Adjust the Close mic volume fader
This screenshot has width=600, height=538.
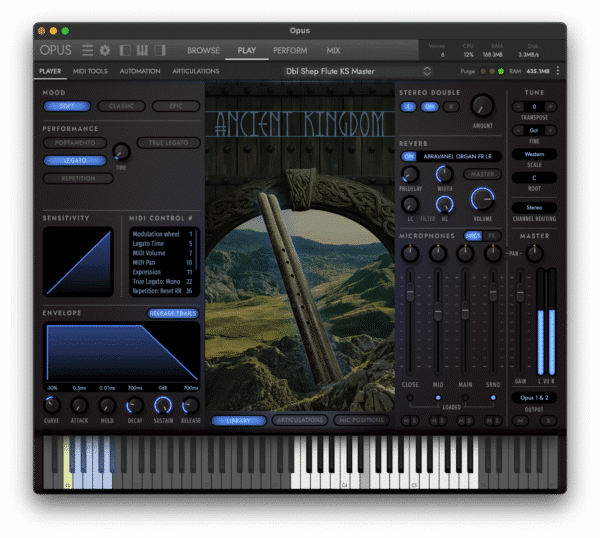(x=410, y=292)
